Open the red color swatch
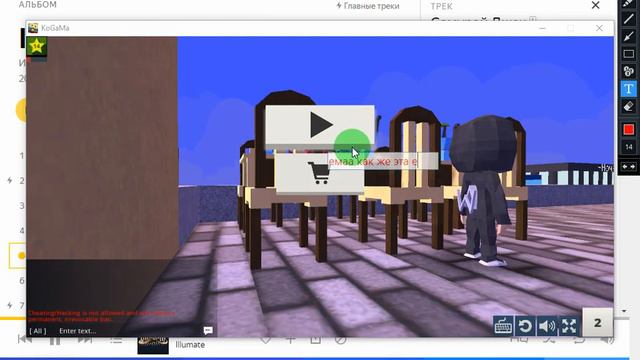The image size is (640, 360). pos(629,130)
